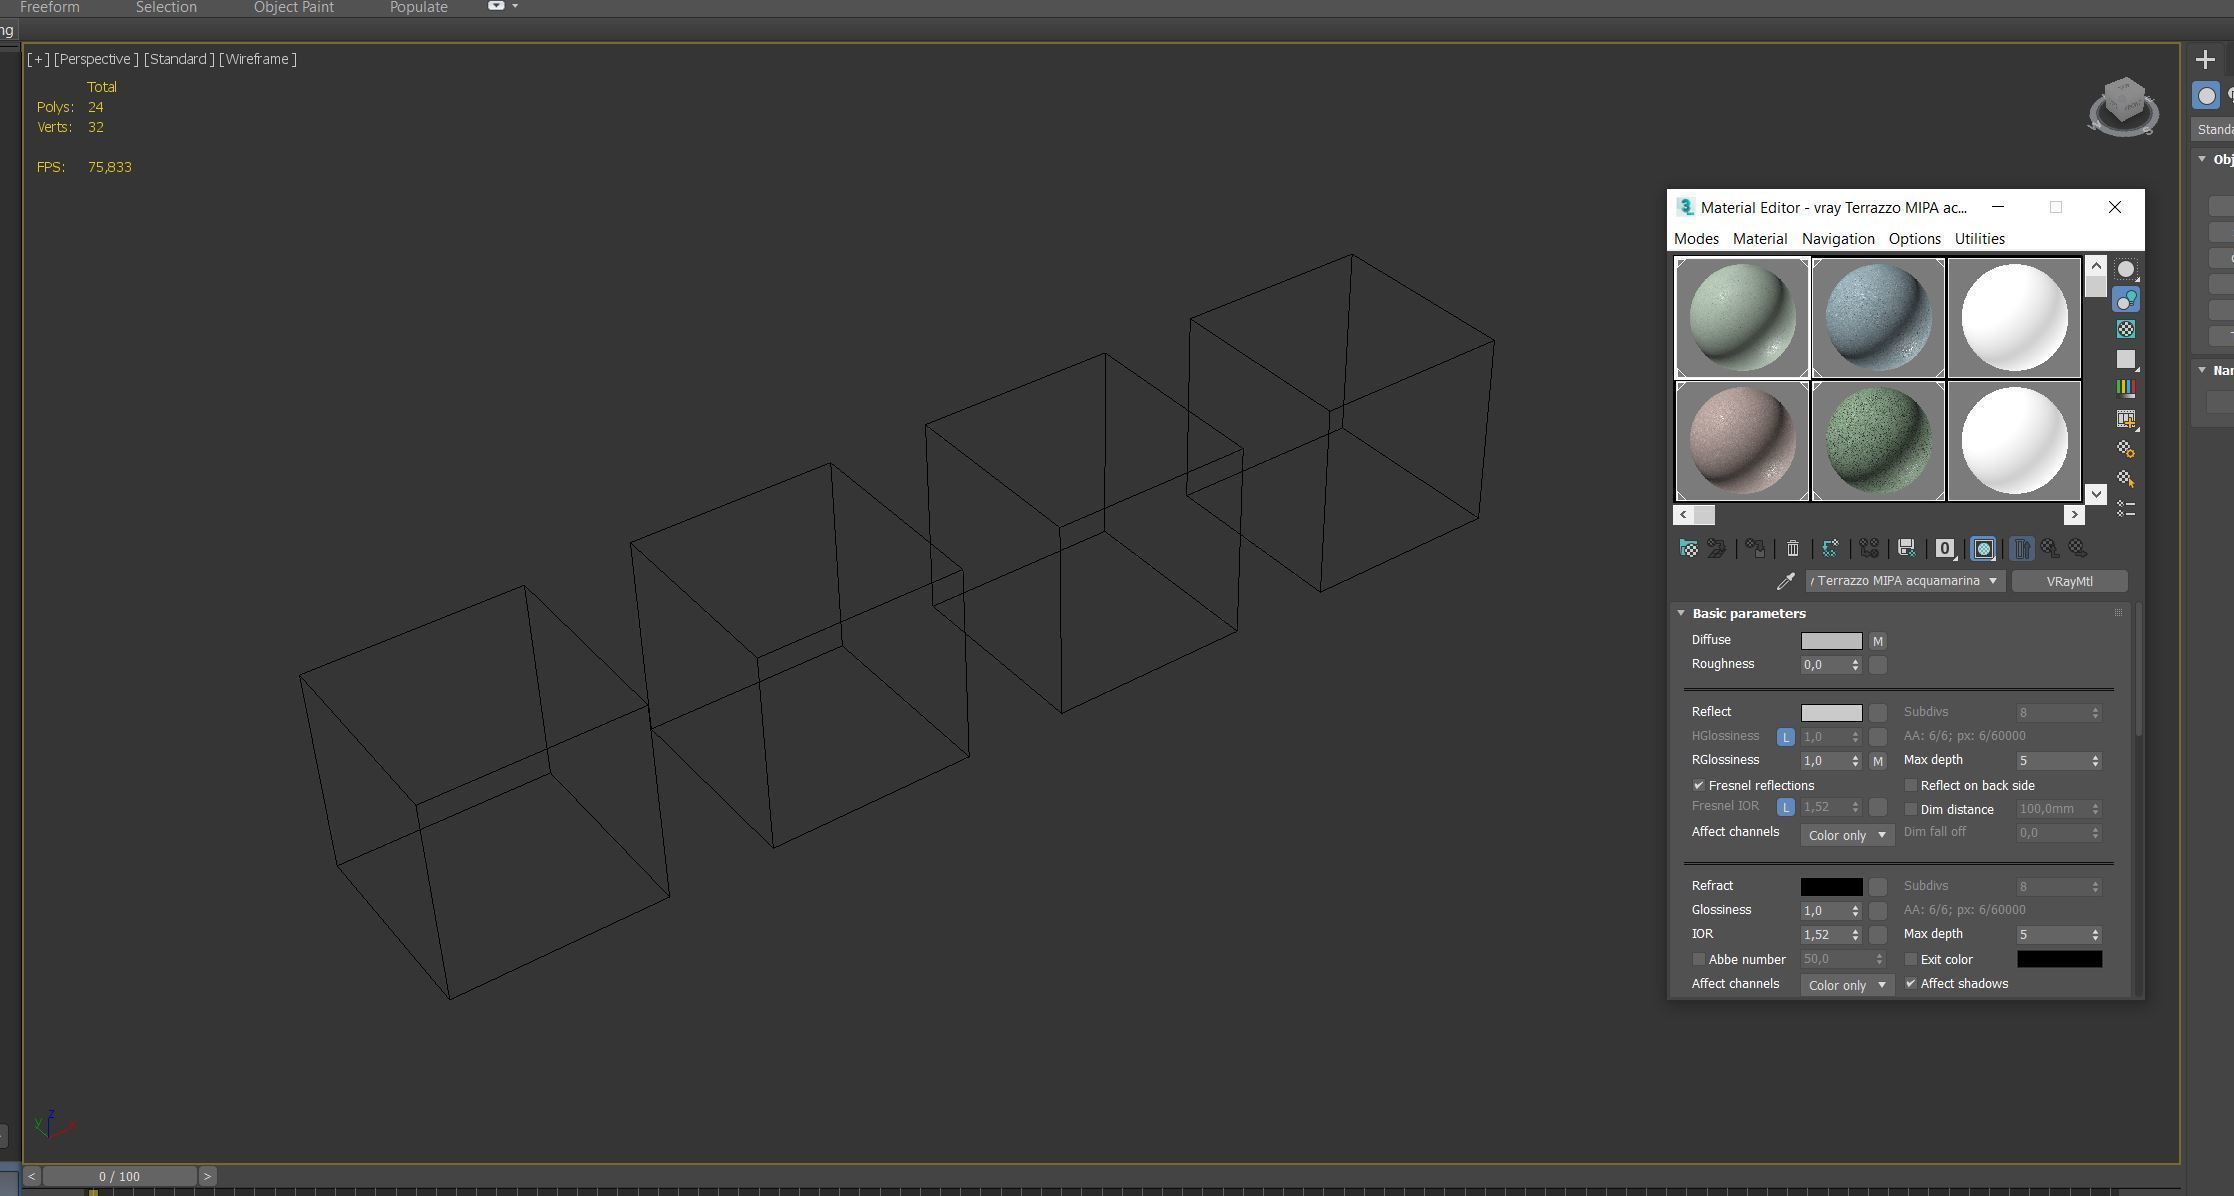Screen dimensions: 2234x1196
Task: Click the Refract map slot button
Action: pos(1877,887)
